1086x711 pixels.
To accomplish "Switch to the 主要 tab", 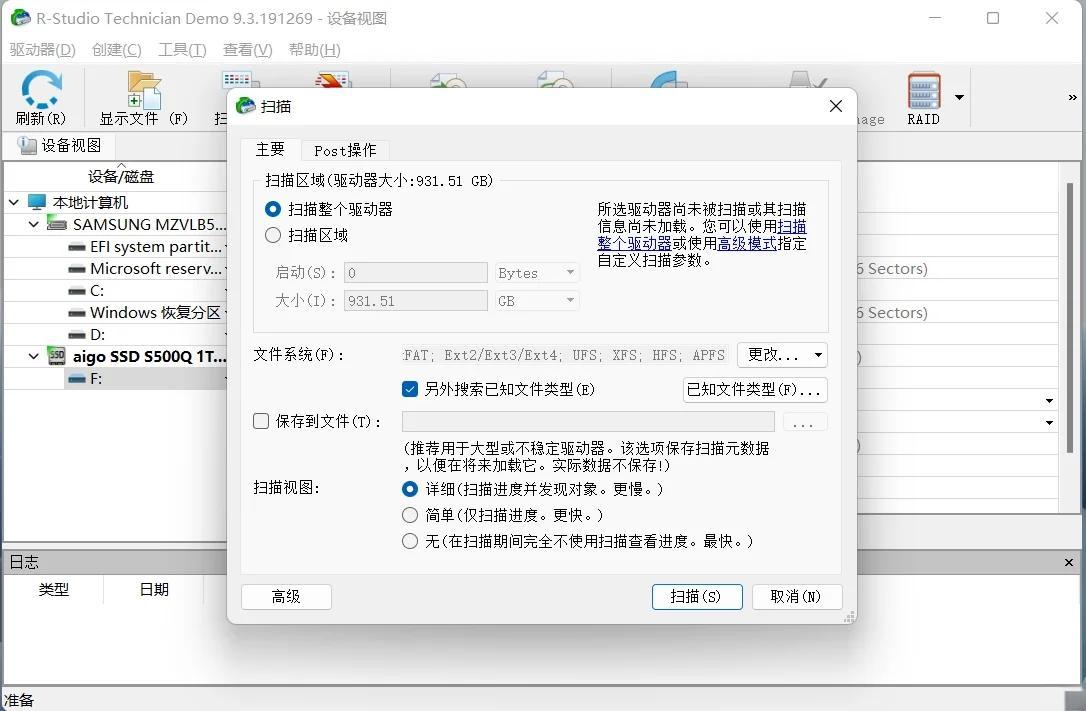I will [270, 150].
